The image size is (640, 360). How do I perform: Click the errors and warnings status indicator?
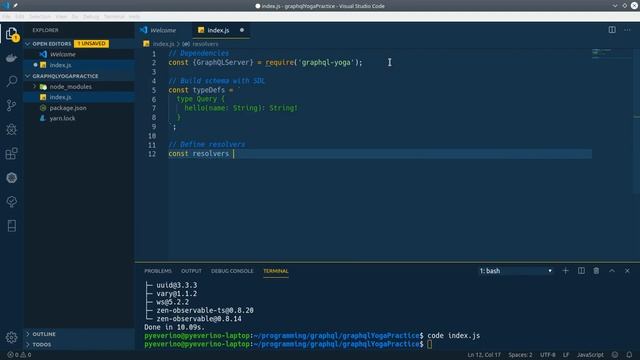19,355
